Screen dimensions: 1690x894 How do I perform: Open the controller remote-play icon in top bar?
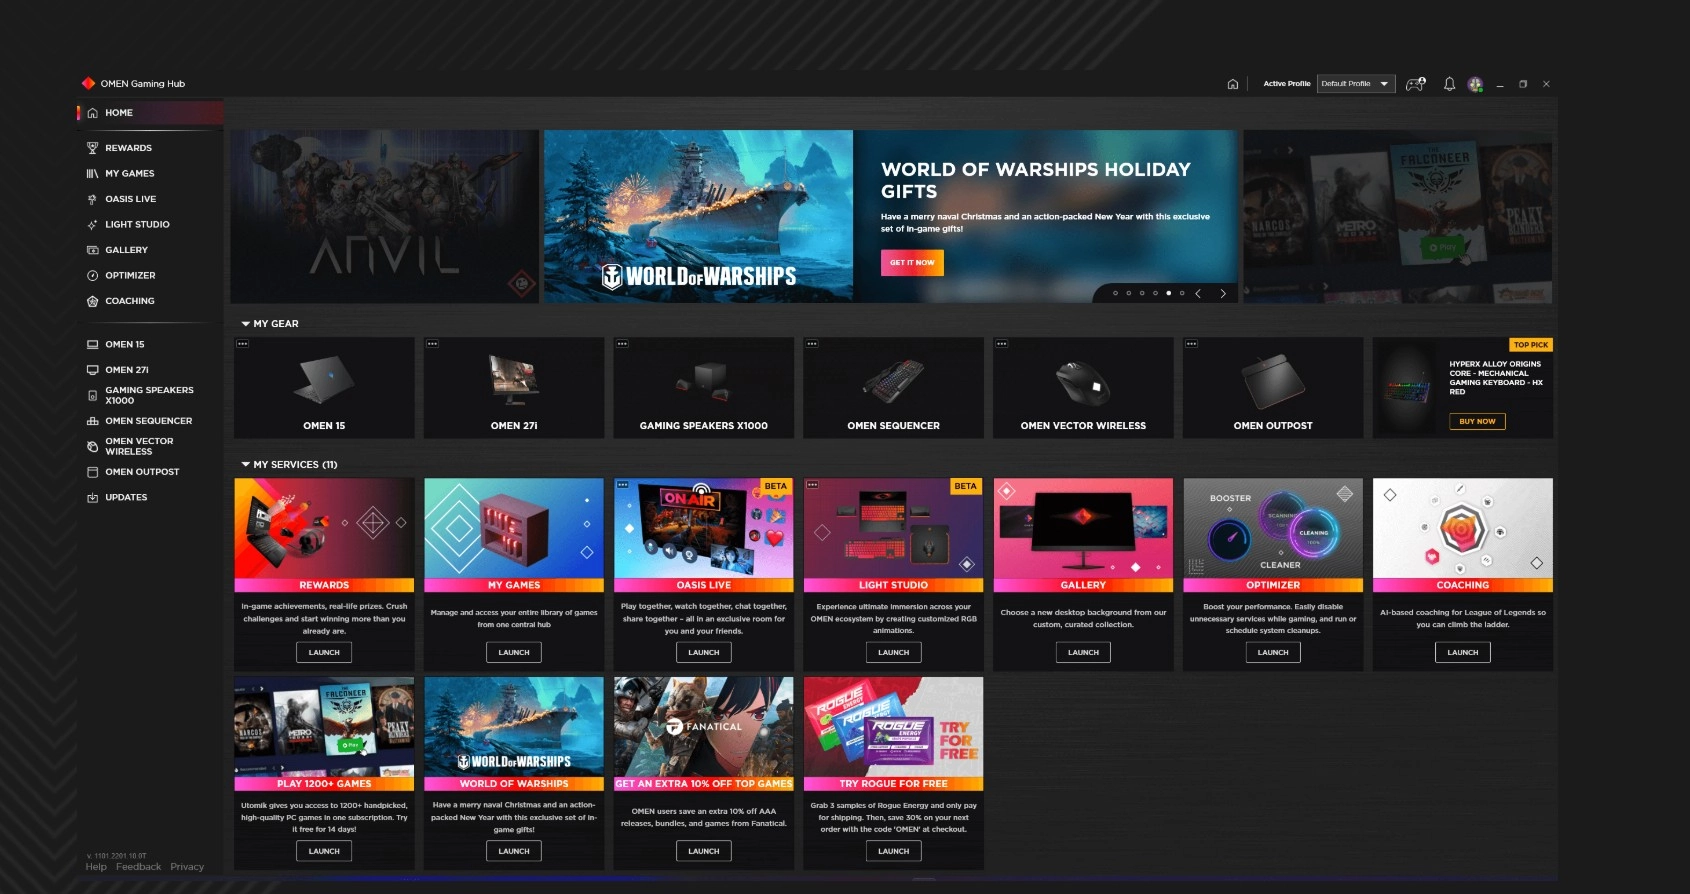pos(1415,84)
